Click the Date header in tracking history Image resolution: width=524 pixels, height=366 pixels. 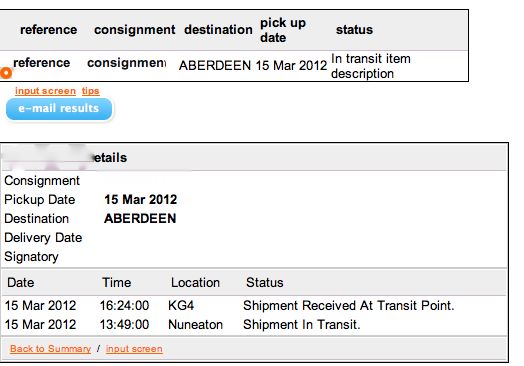pyautogui.click(x=21, y=283)
